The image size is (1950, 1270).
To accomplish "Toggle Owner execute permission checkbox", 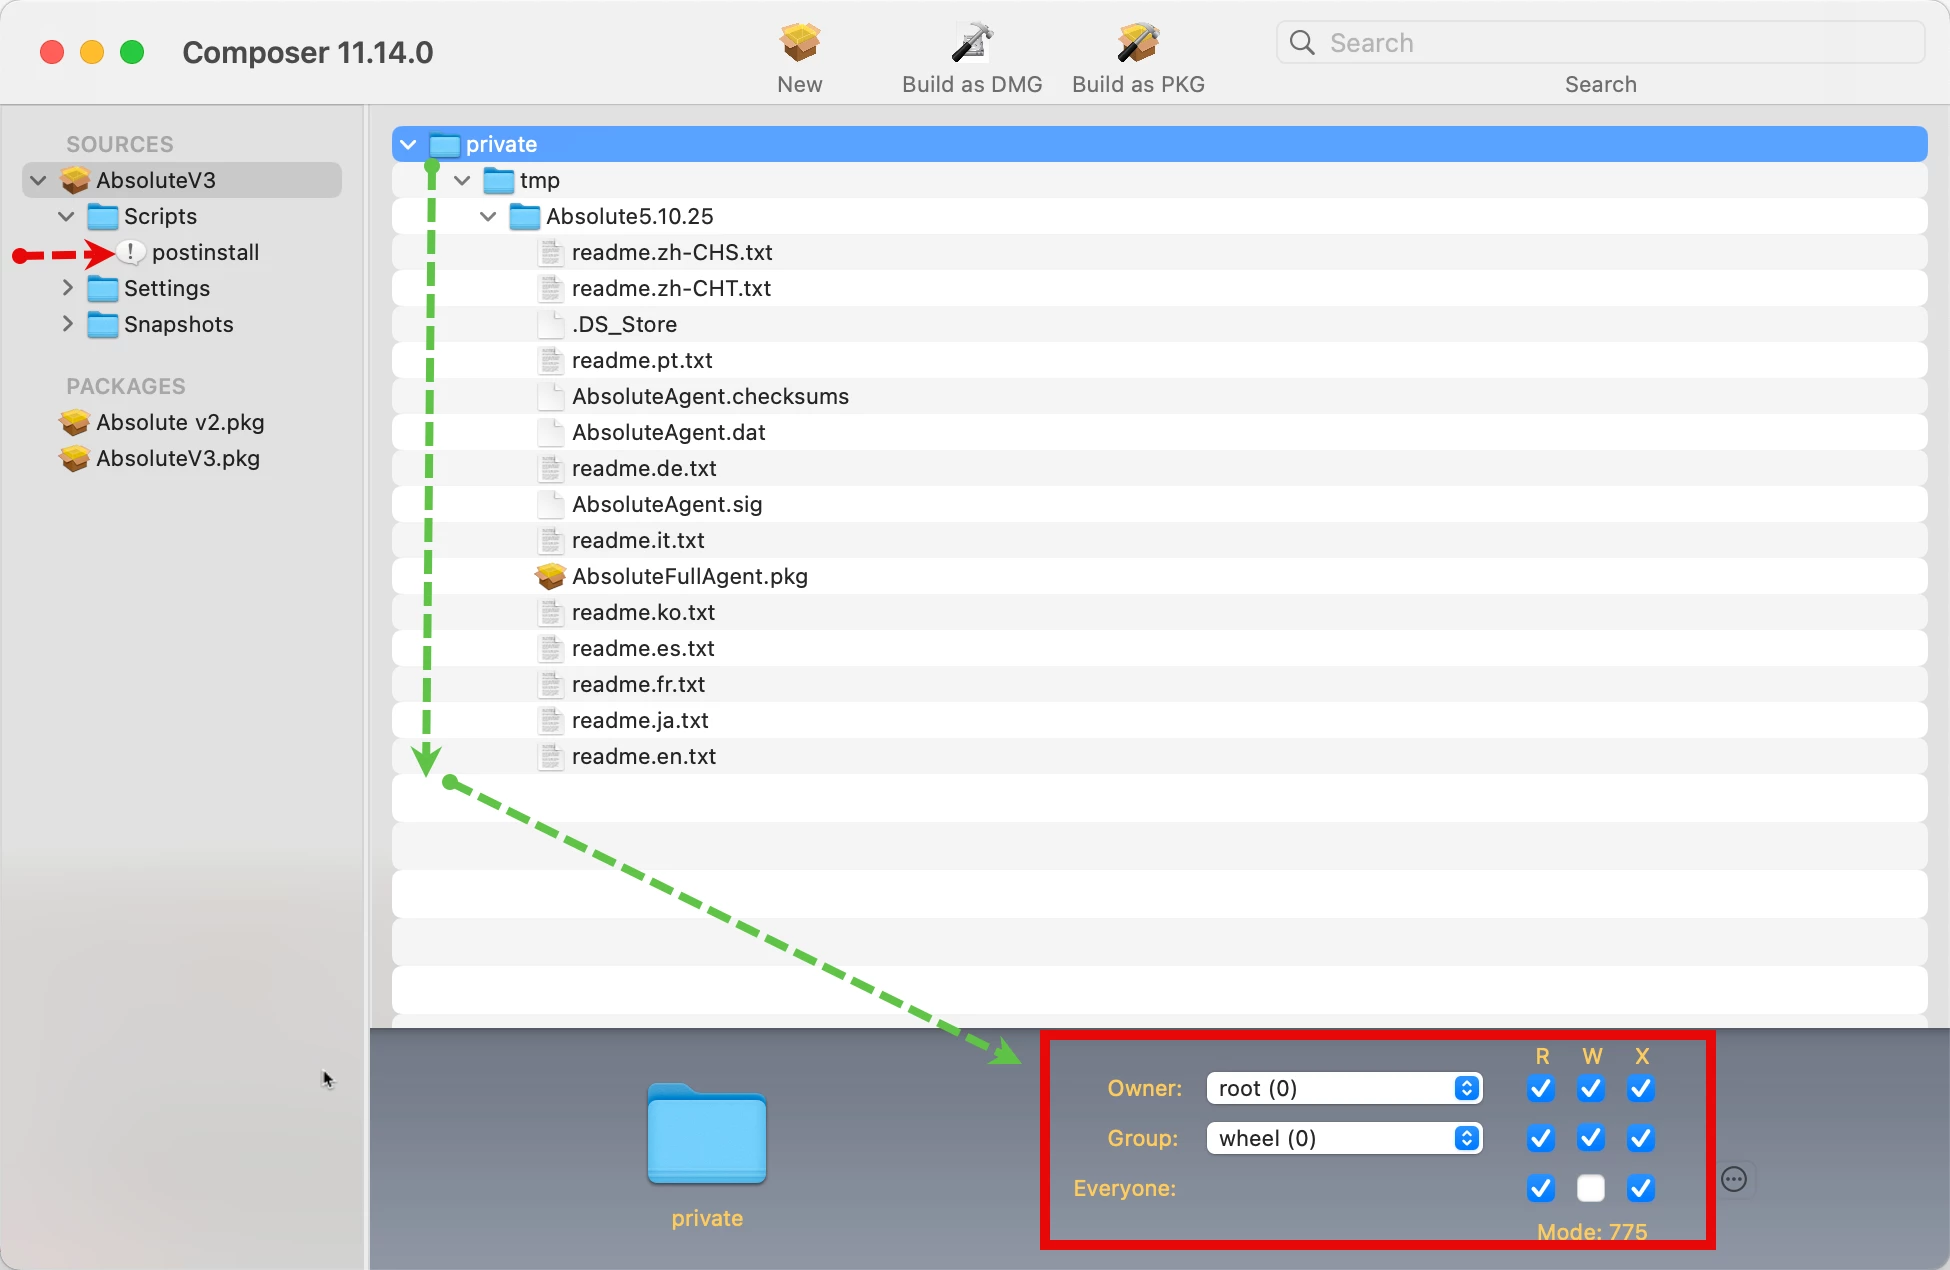I will 1641,1088.
